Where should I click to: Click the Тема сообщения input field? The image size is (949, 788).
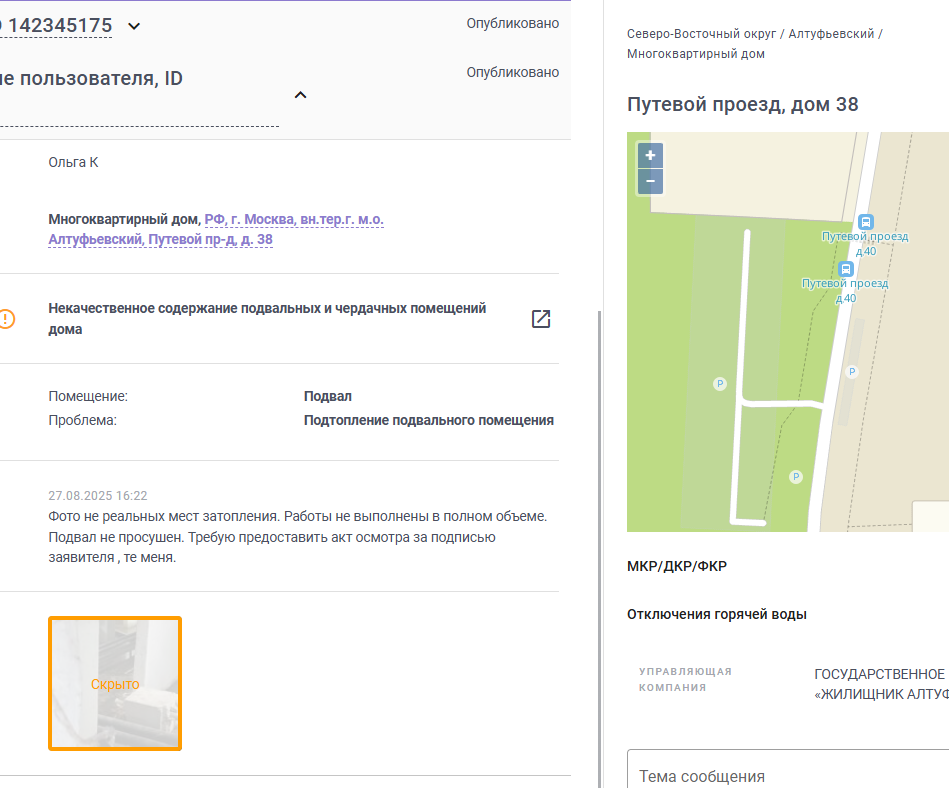point(788,769)
